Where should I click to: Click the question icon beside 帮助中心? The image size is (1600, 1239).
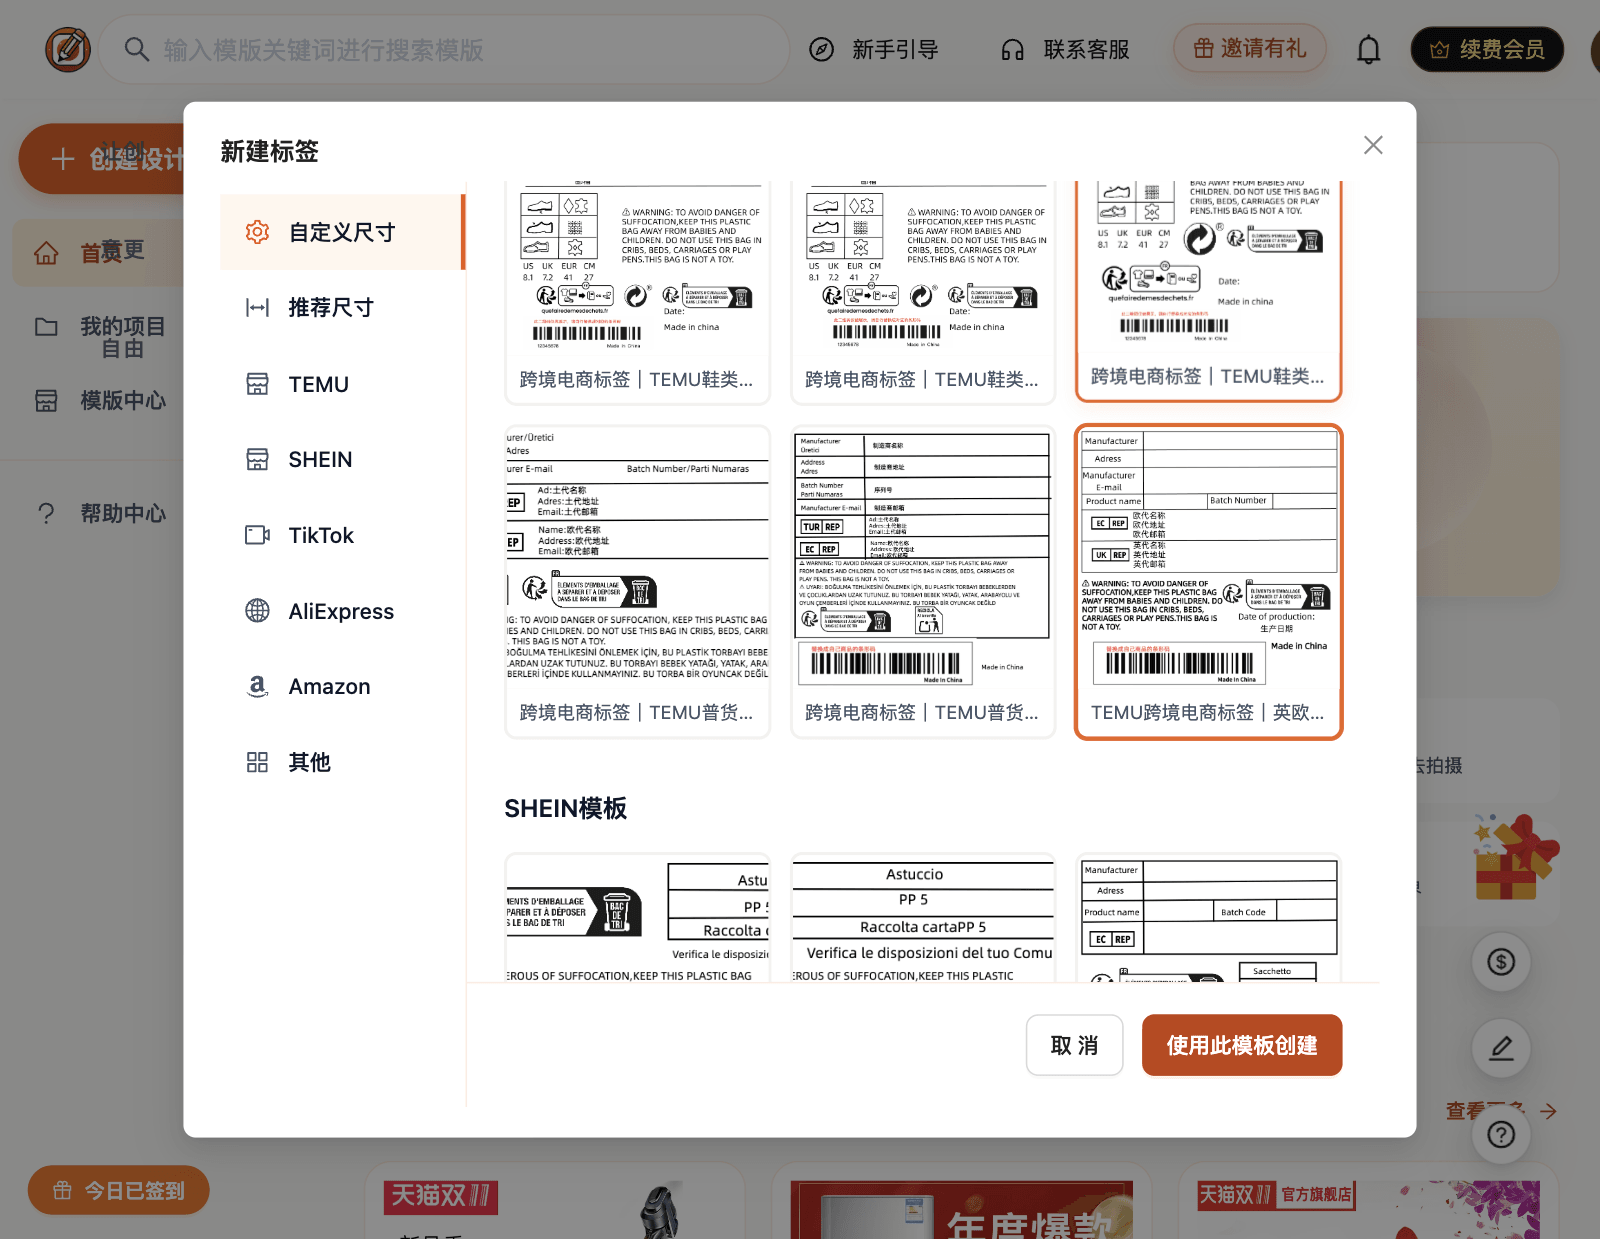[x=46, y=514]
